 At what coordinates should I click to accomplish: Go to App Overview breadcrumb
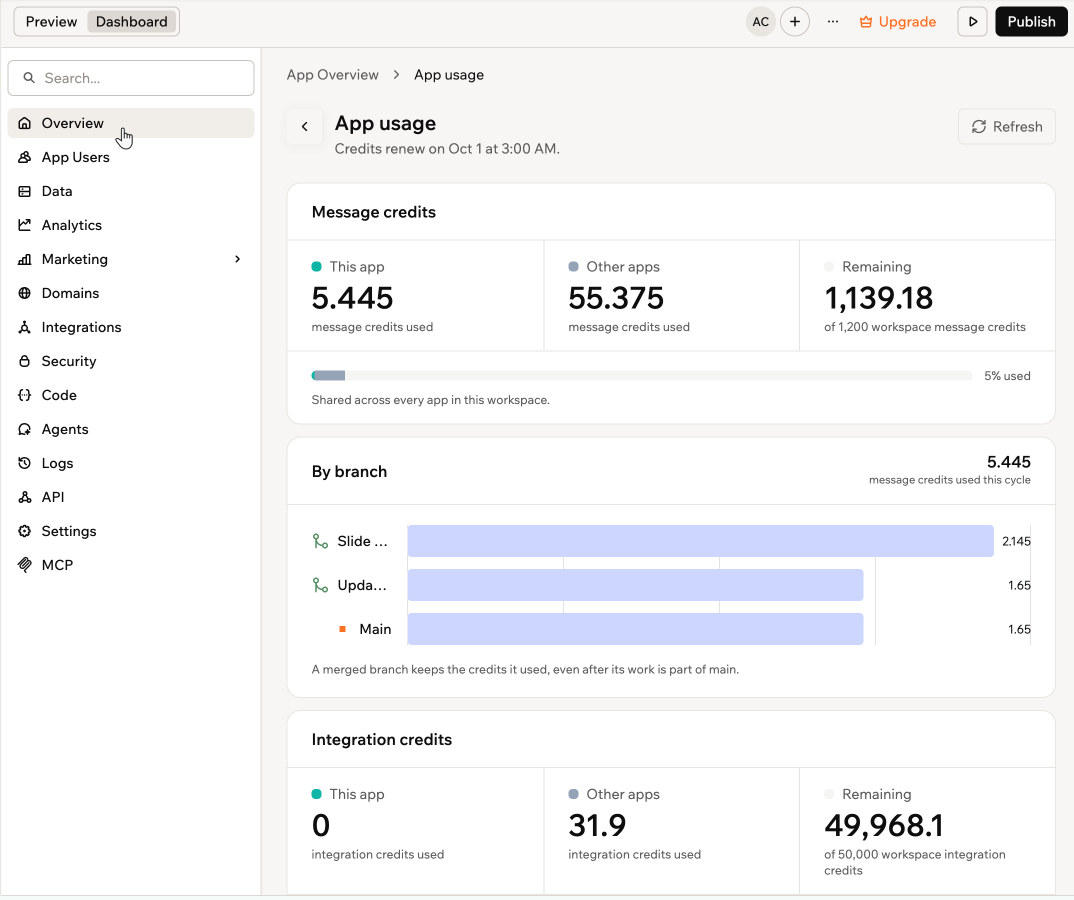(x=332, y=75)
